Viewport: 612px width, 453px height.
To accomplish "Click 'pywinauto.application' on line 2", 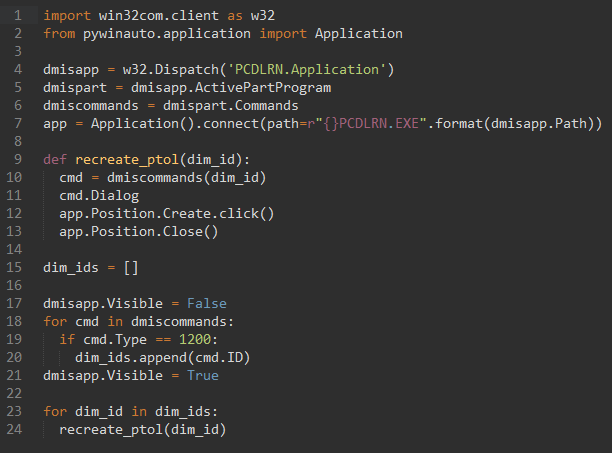I will coord(167,34).
